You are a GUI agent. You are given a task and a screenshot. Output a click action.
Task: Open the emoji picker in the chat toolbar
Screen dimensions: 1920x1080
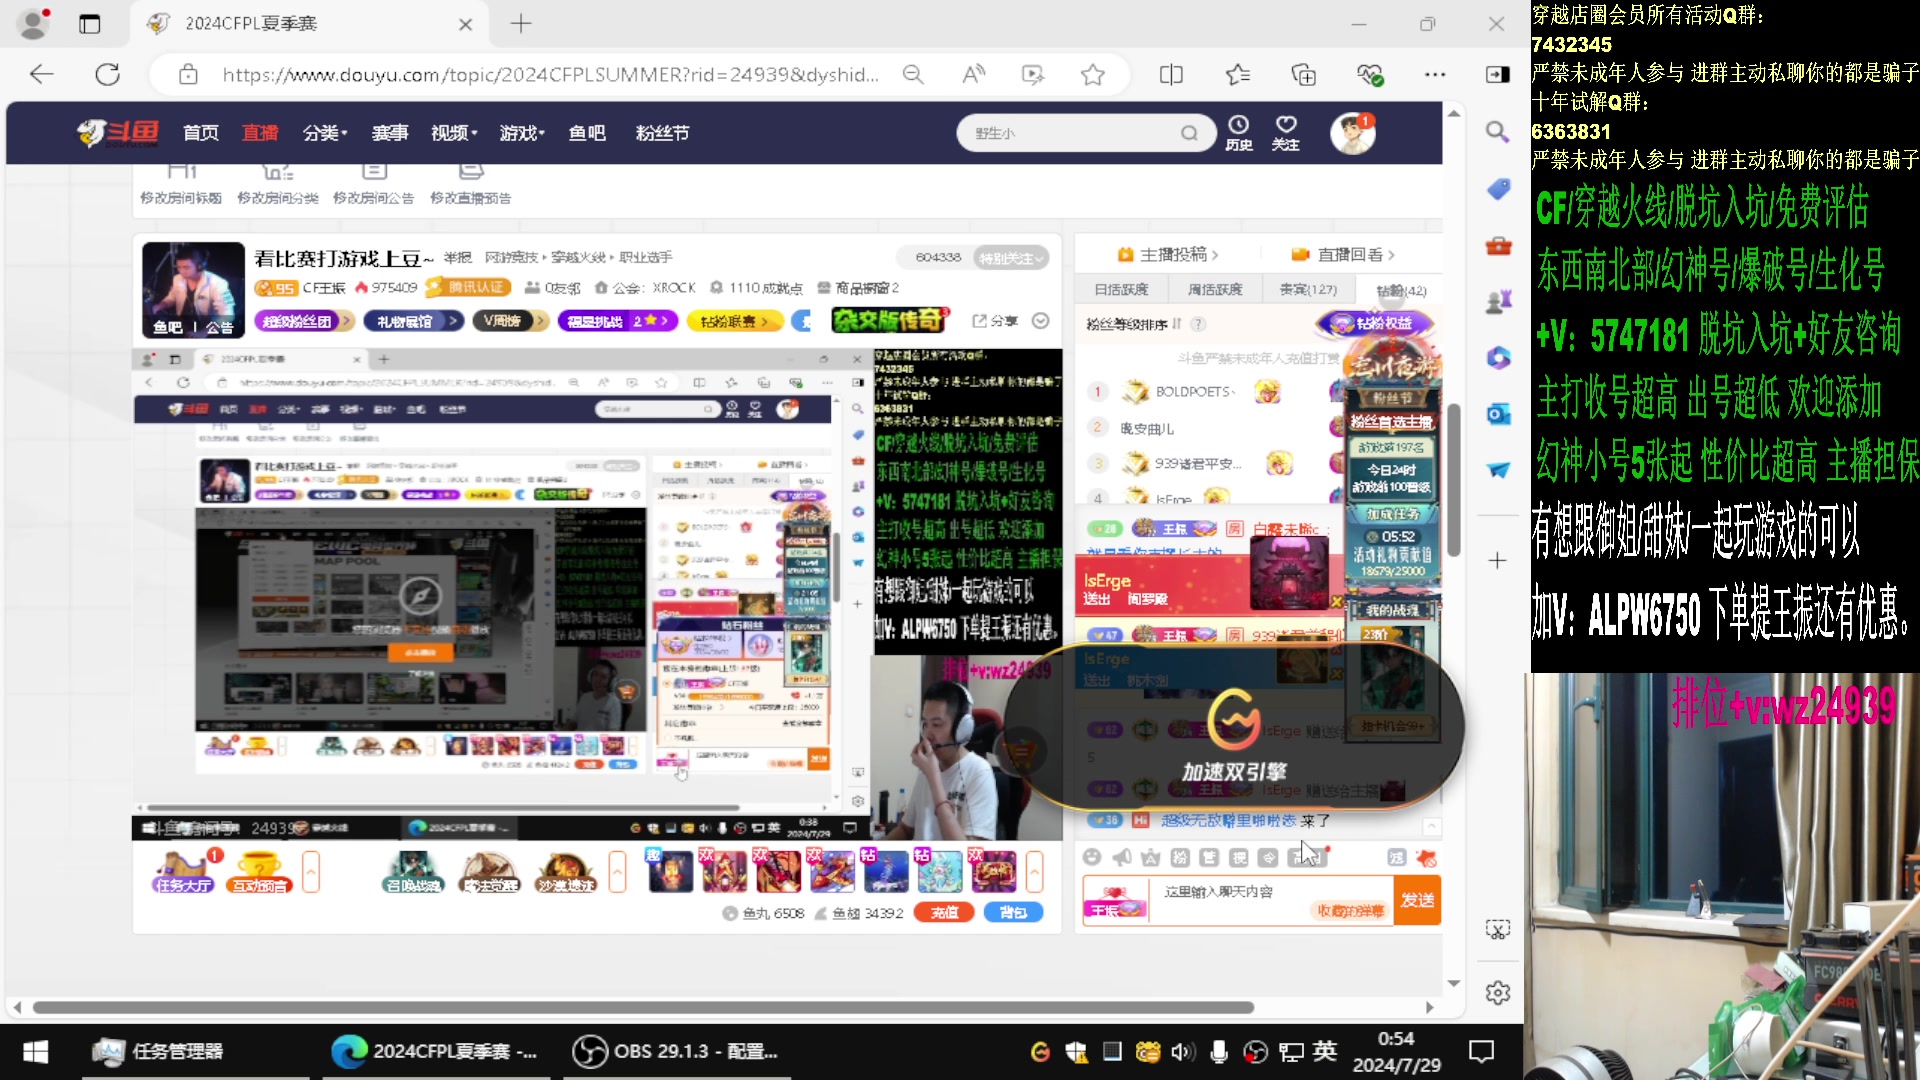coord(1094,858)
